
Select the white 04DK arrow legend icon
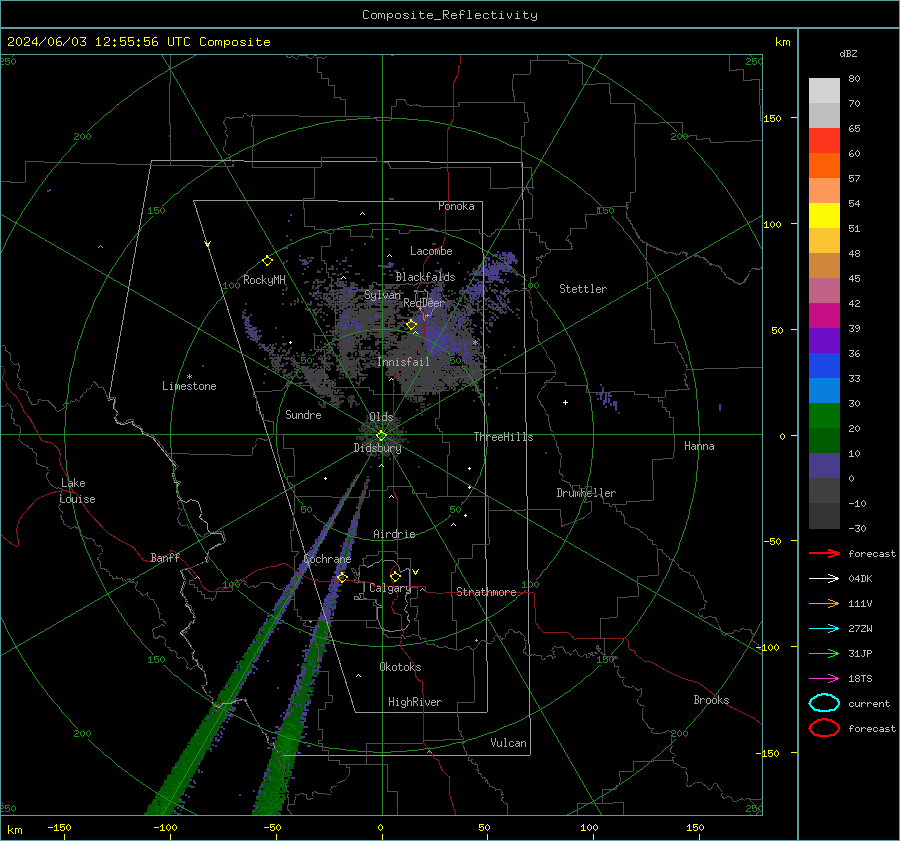click(824, 578)
